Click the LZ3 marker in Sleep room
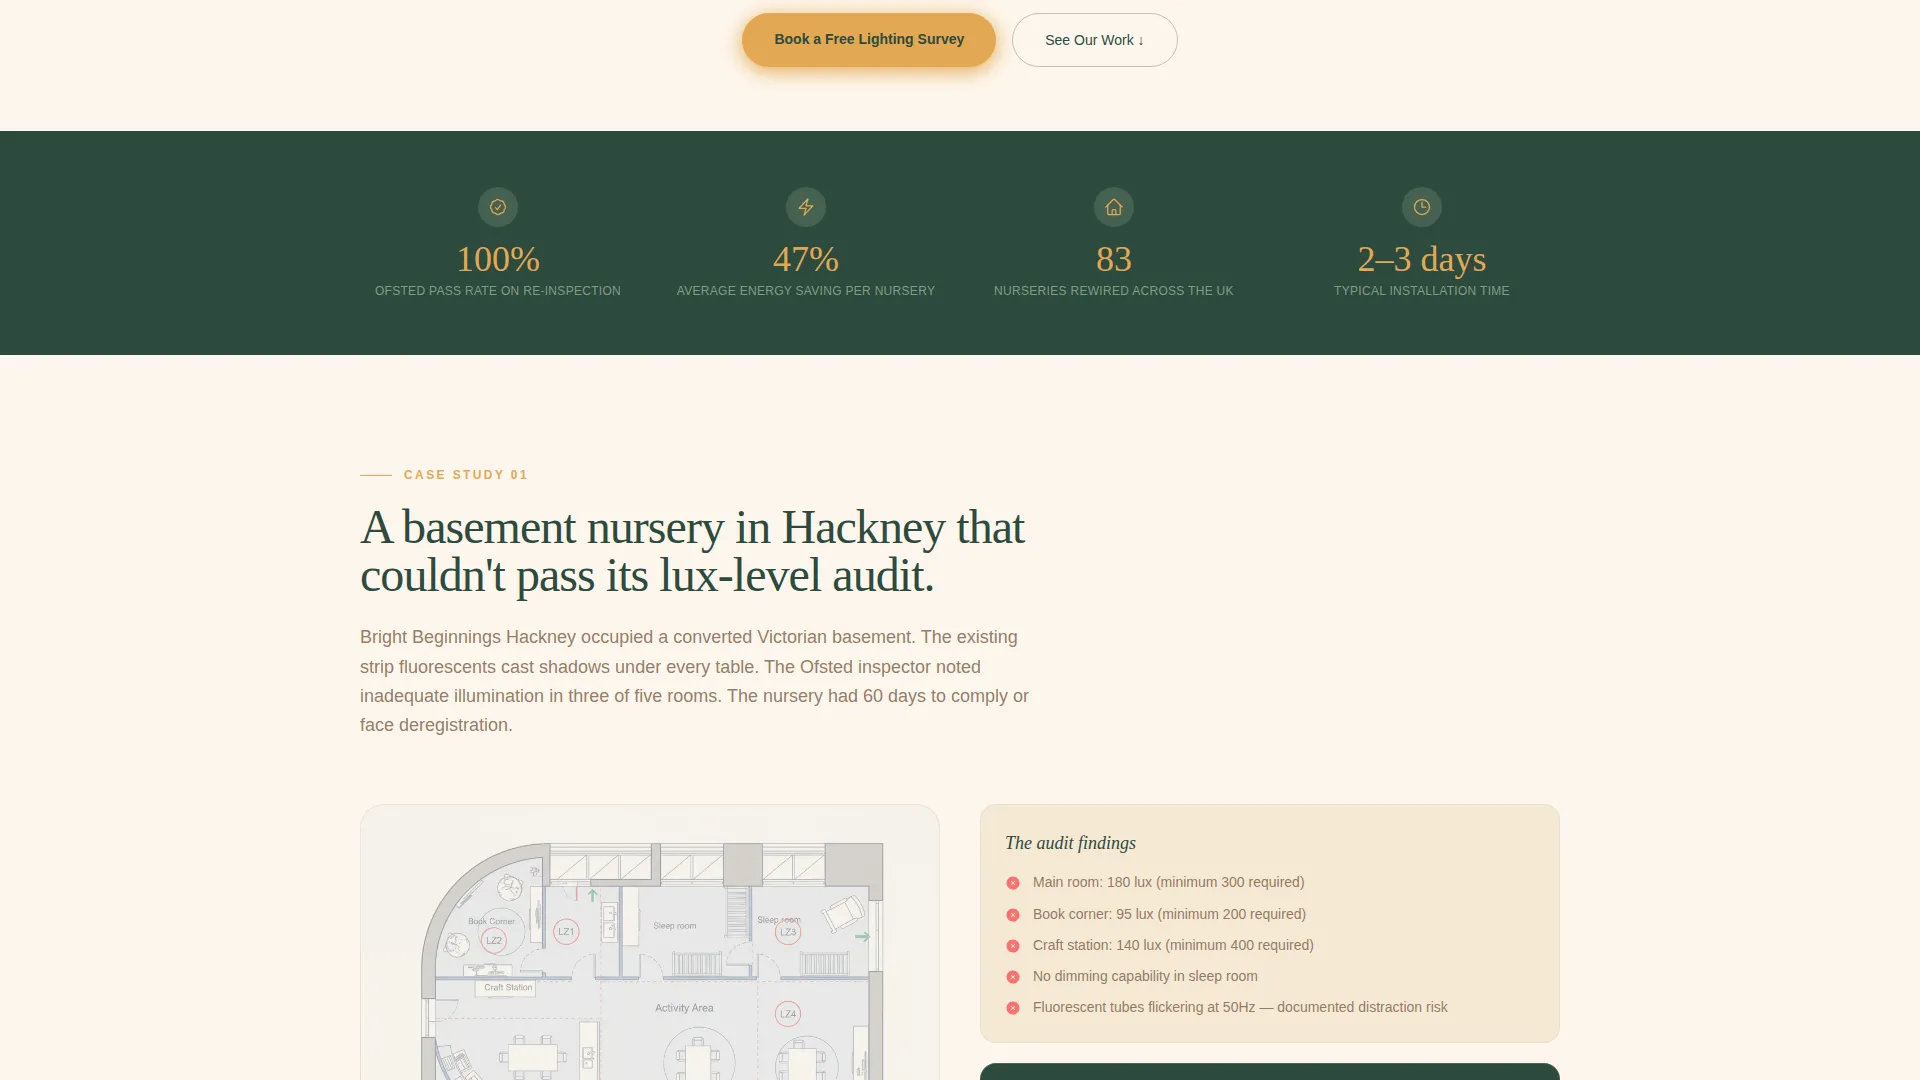The image size is (1920, 1080). tap(788, 931)
